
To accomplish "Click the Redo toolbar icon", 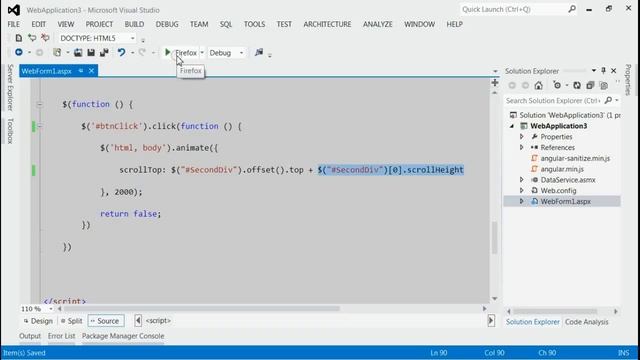I will tap(142, 53).
